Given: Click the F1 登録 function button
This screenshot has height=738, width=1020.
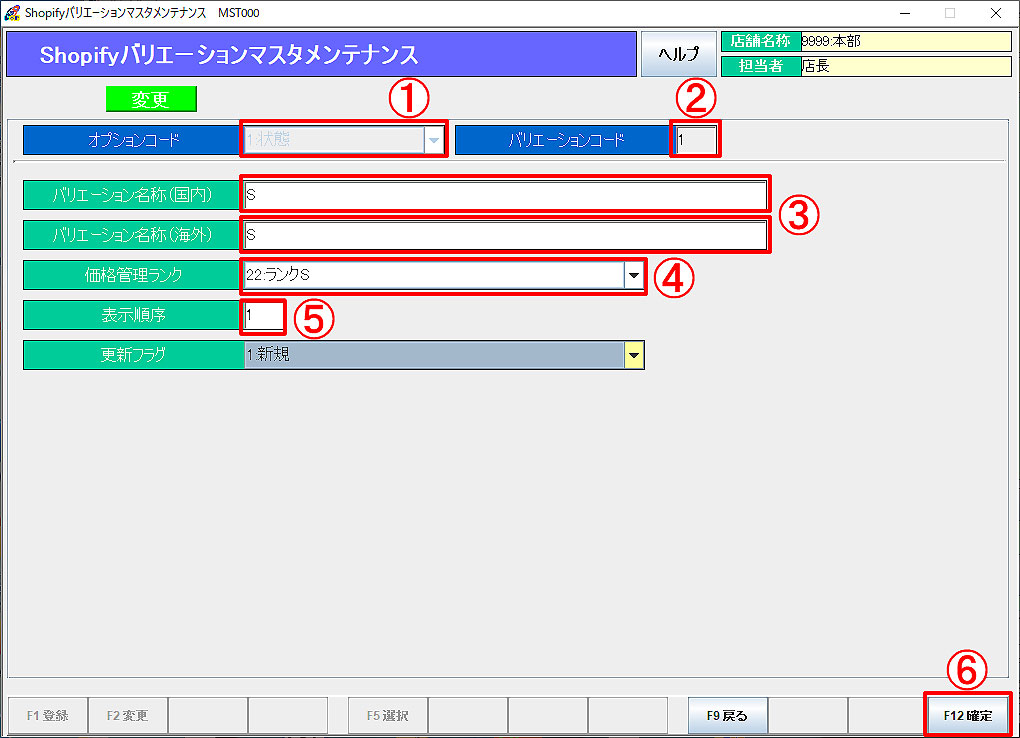Looking at the screenshot, I should point(47,716).
